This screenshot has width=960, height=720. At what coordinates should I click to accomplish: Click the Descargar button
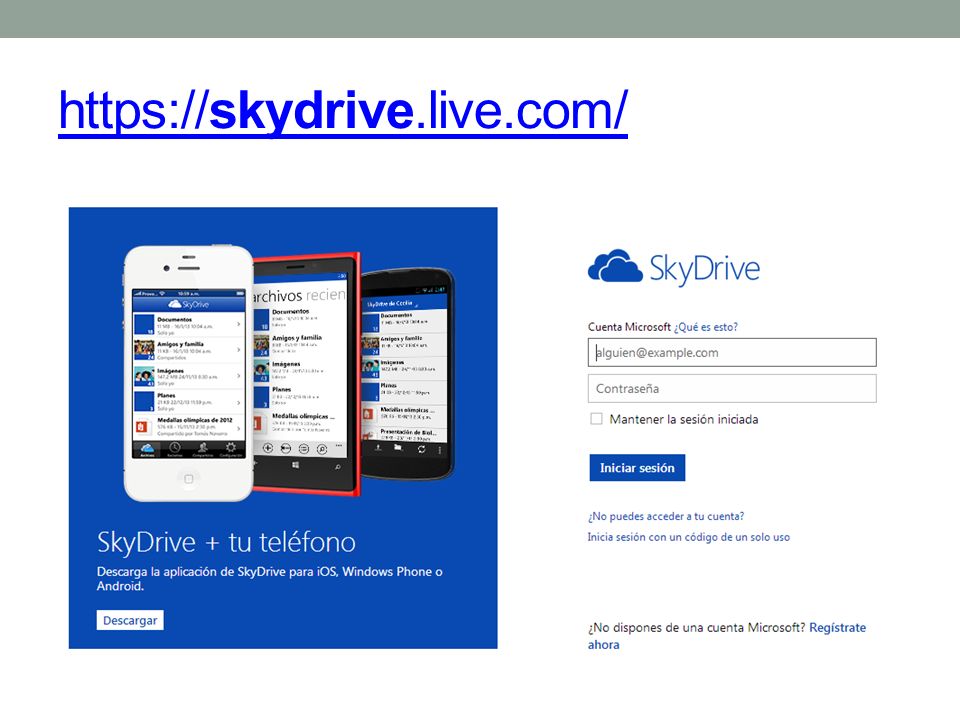(130, 620)
